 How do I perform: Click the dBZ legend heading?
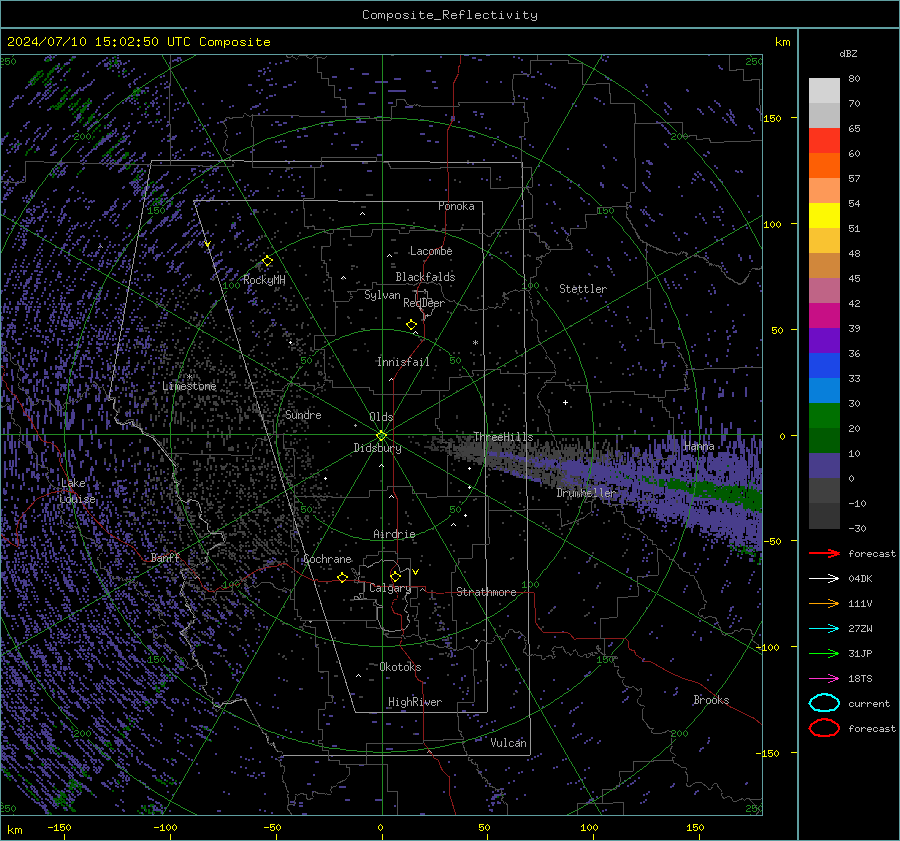click(x=848, y=53)
